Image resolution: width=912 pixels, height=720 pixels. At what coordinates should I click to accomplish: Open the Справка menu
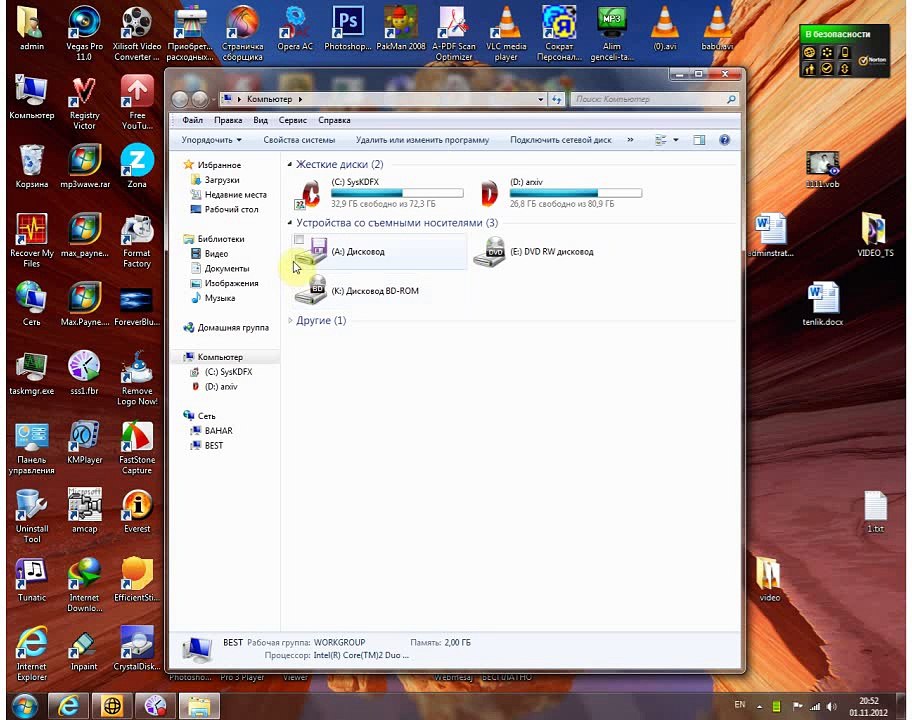click(x=334, y=120)
